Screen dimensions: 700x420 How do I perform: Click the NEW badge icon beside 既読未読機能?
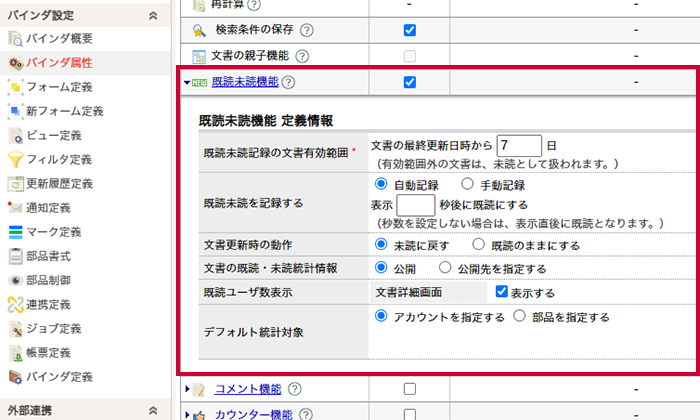pyautogui.click(x=200, y=83)
